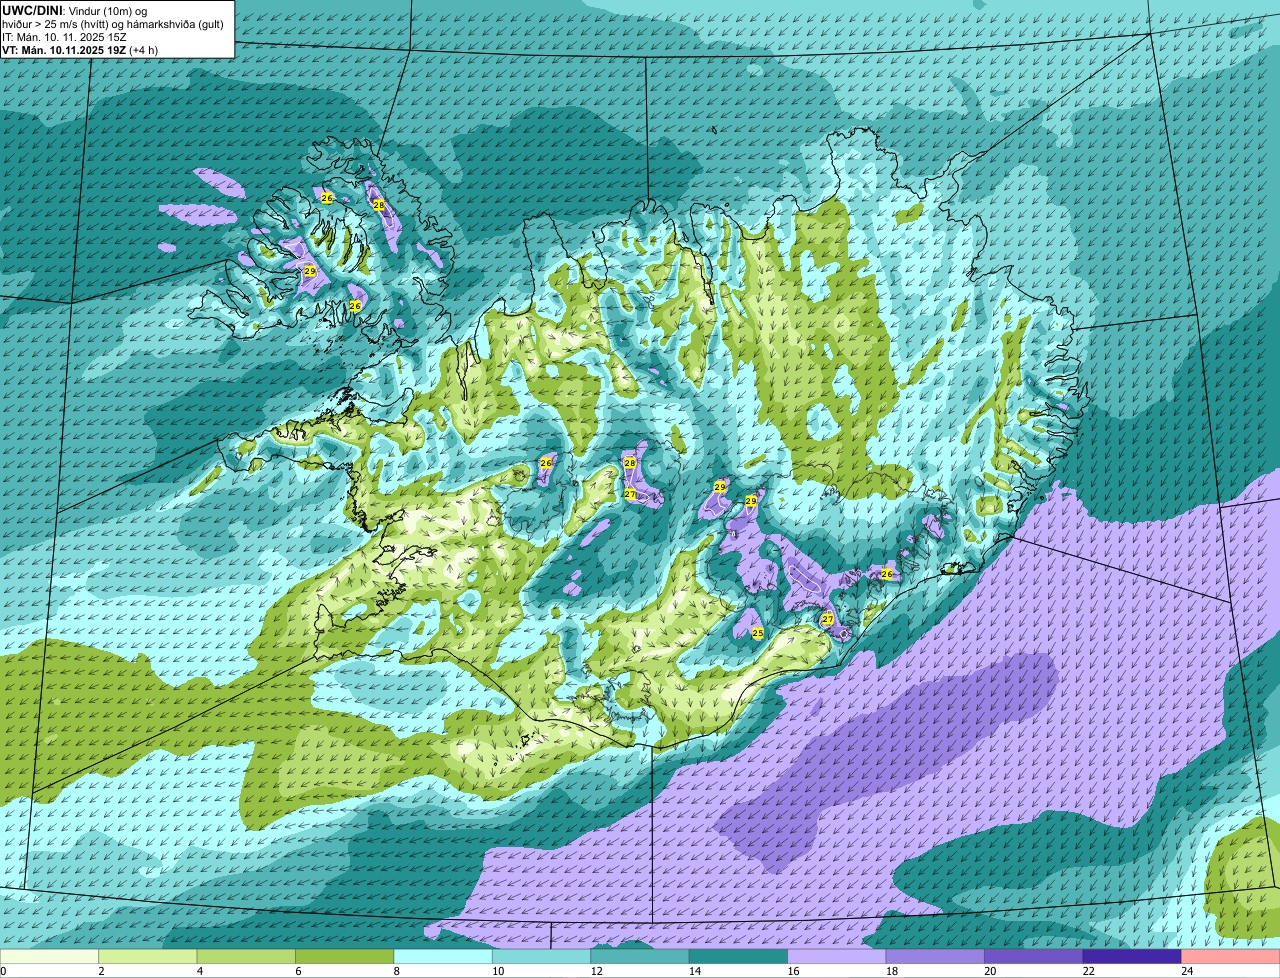Click the legend scale label "12"
Screen dimensions: 1280x978
click(x=596, y=971)
